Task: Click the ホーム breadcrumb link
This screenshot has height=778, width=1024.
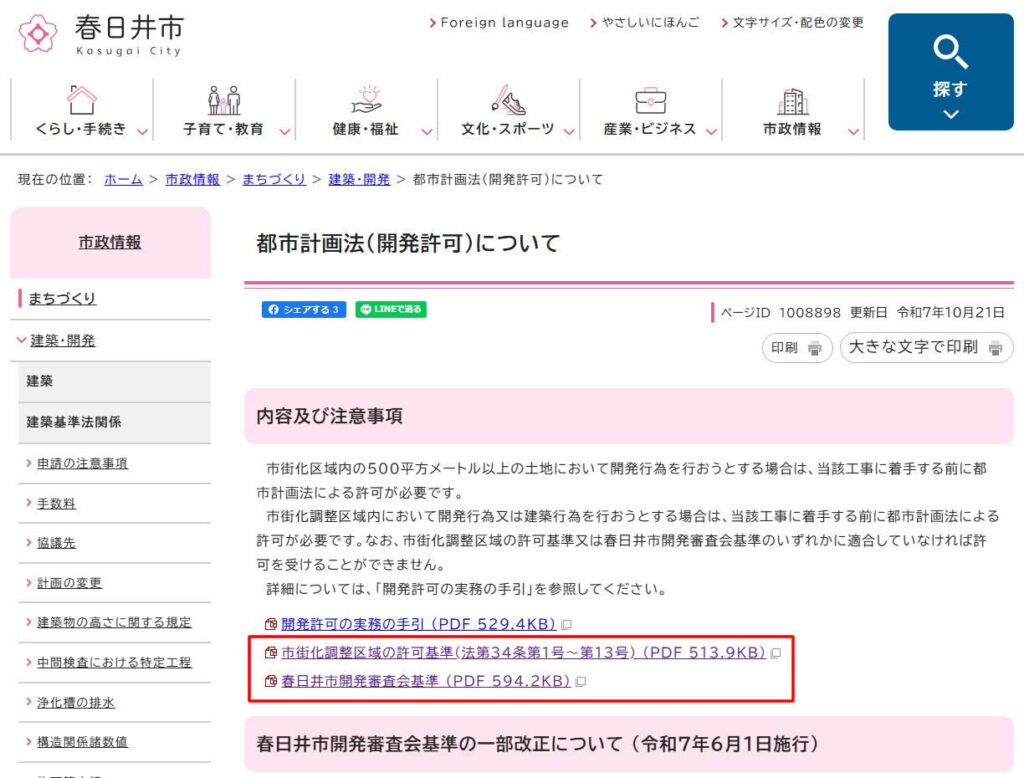Action: (x=123, y=180)
